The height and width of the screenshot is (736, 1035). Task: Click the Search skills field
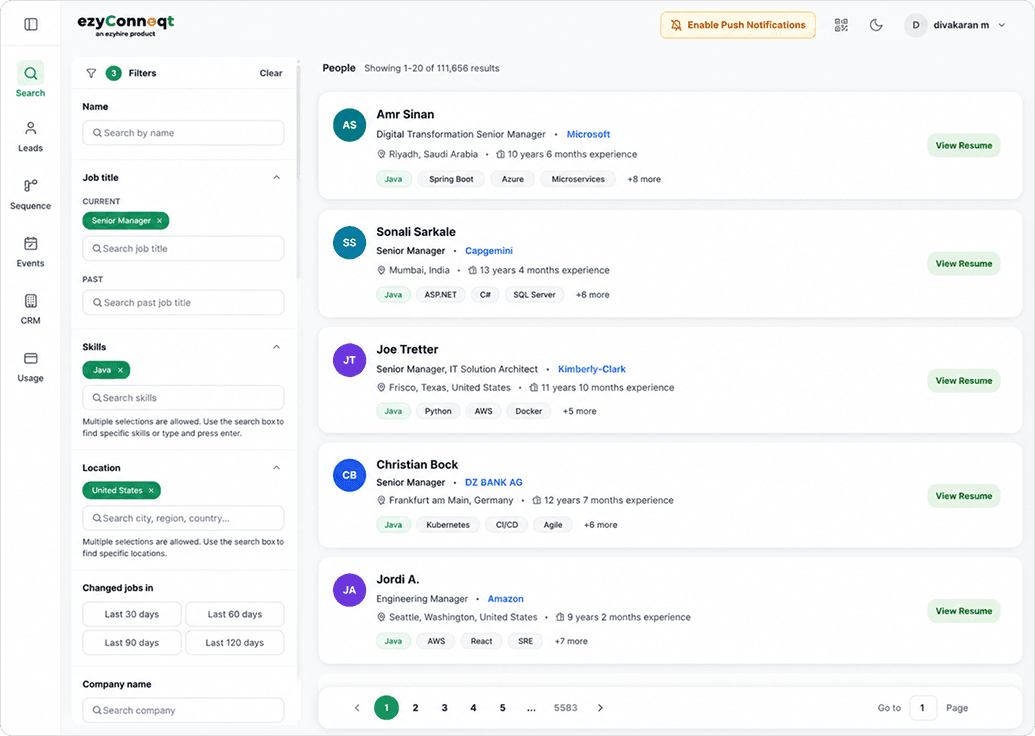184,398
